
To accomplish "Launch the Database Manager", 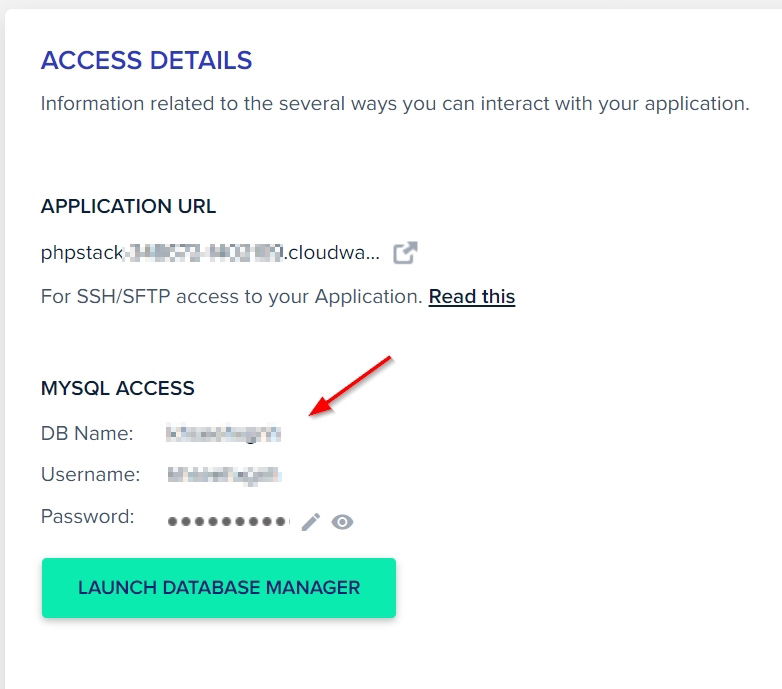I will [x=218, y=587].
